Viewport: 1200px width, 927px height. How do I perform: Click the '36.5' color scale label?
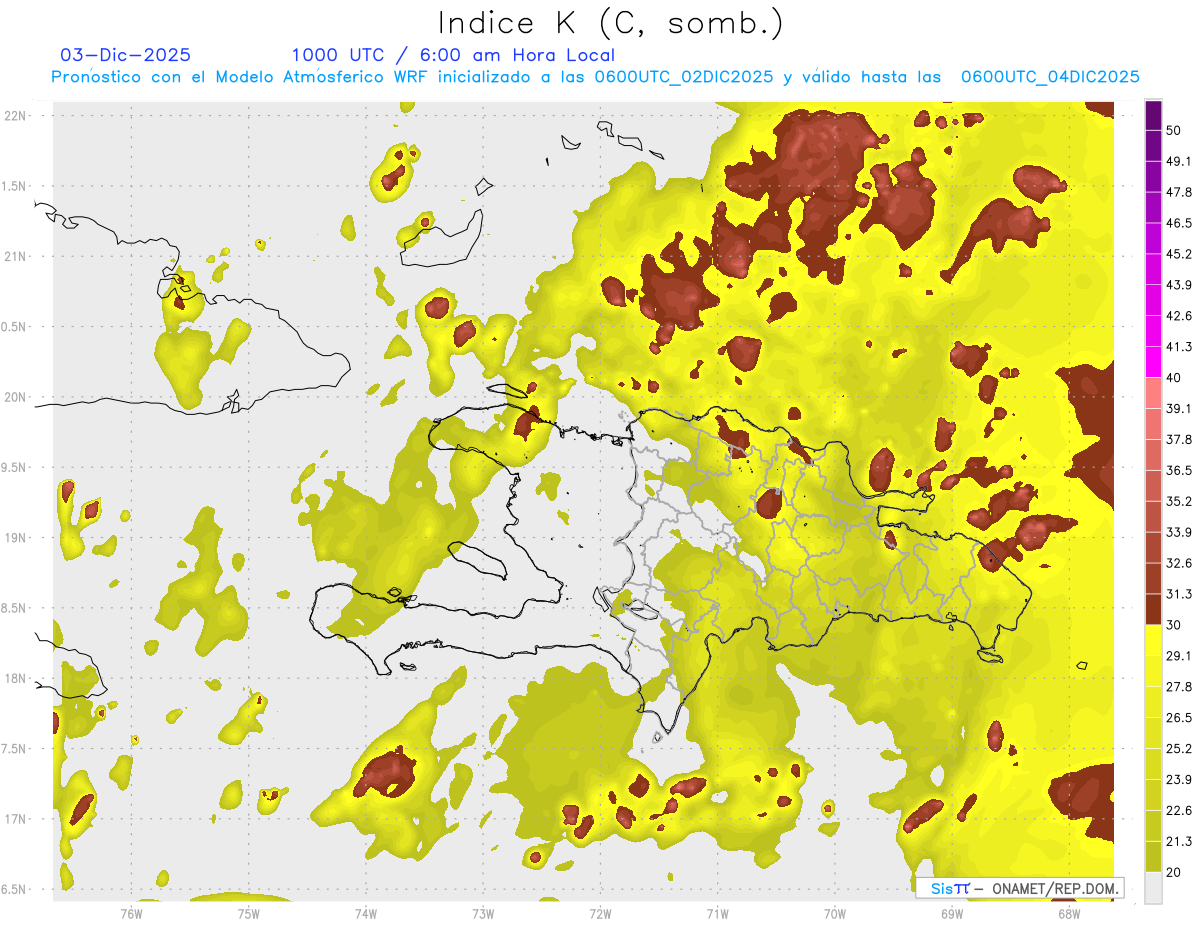click(x=1178, y=470)
